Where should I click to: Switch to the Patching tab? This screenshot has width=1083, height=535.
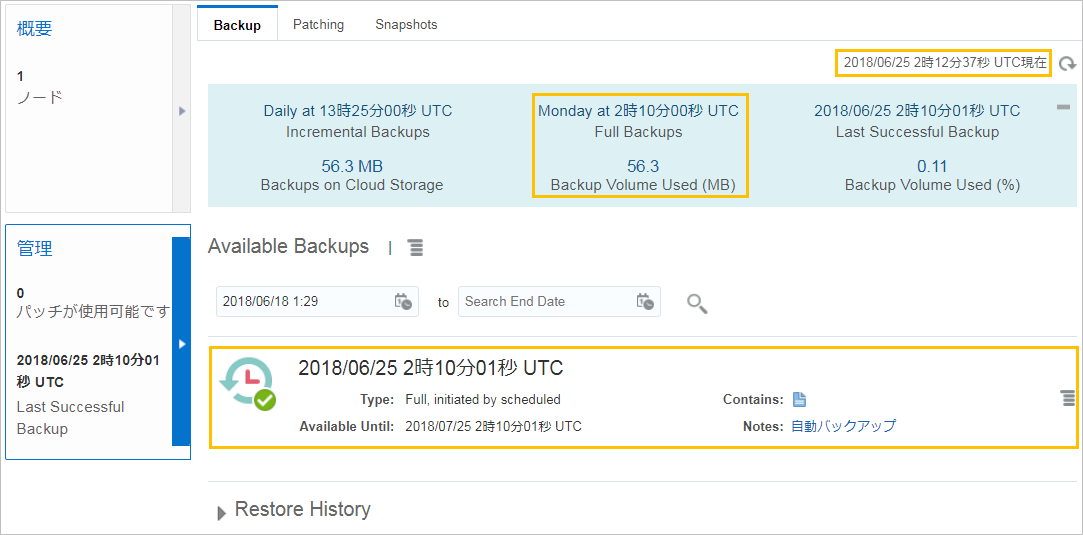(x=318, y=25)
